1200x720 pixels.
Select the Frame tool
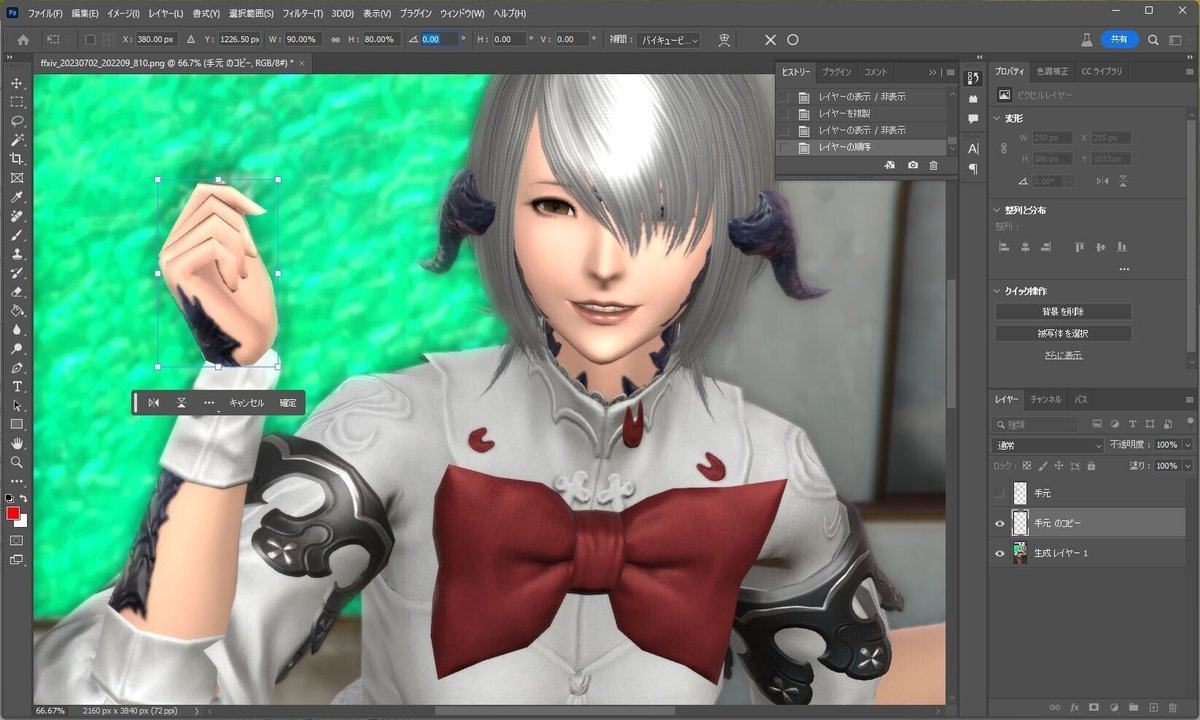[x=17, y=178]
